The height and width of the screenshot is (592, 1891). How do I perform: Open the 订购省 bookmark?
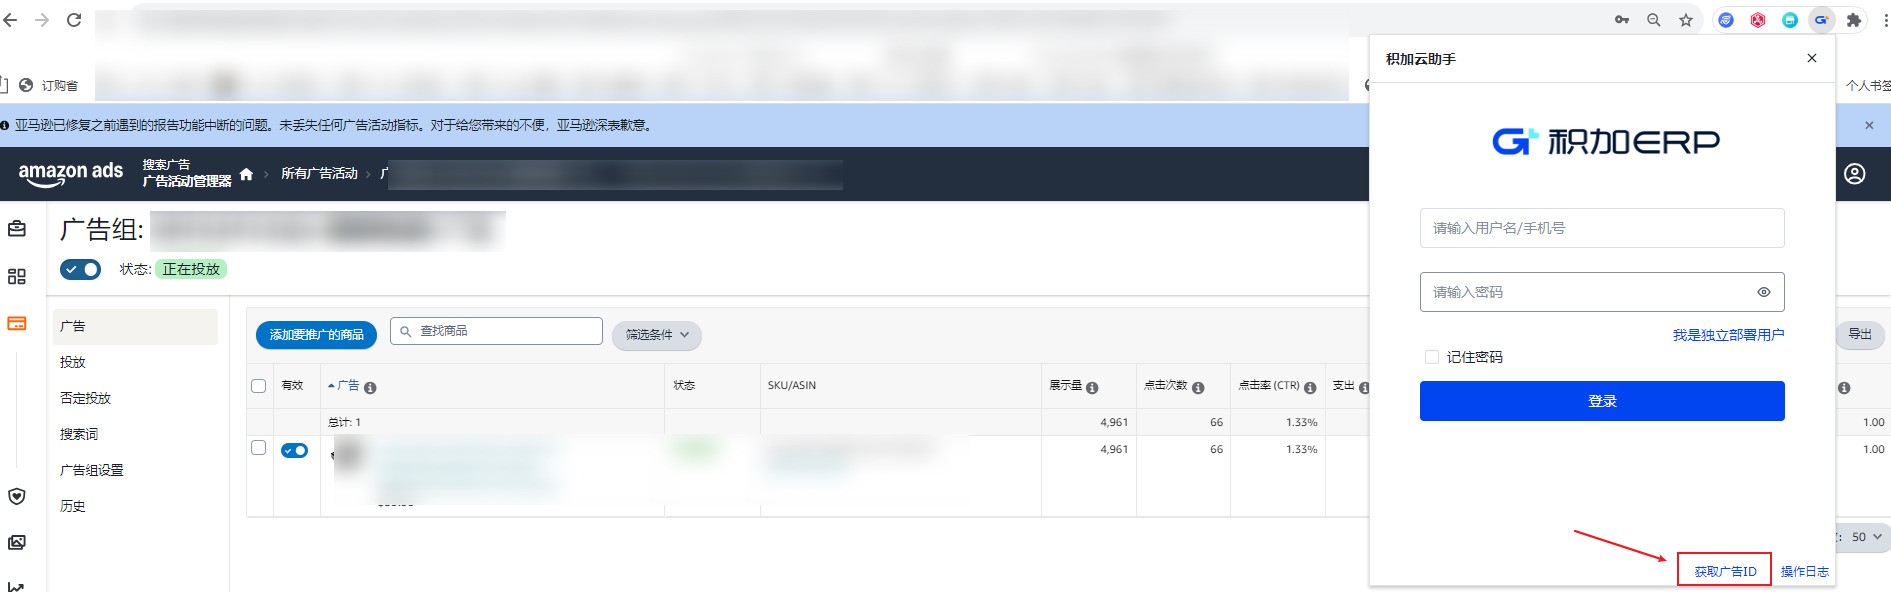[x=49, y=86]
